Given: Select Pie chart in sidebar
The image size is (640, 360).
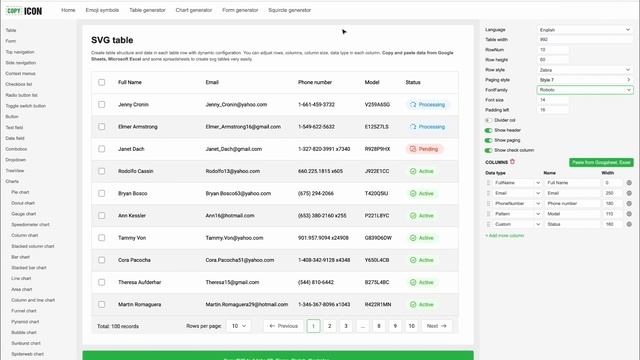Looking at the screenshot, I should [20, 192].
